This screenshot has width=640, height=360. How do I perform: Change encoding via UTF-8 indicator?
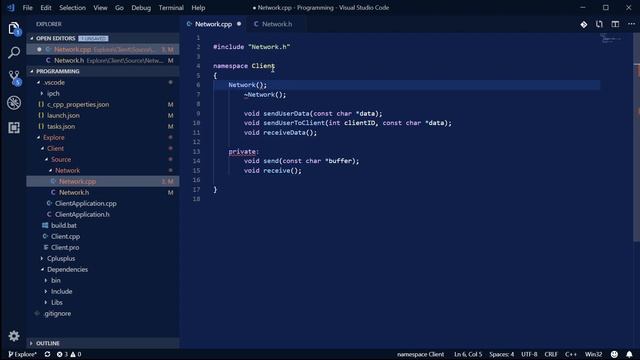[x=529, y=354]
